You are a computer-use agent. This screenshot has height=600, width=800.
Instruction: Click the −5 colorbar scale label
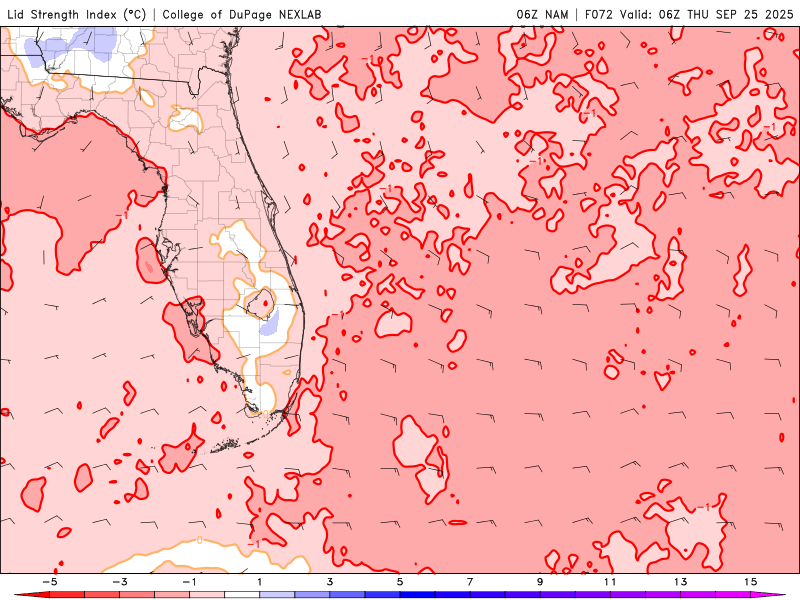click(49, 582)
